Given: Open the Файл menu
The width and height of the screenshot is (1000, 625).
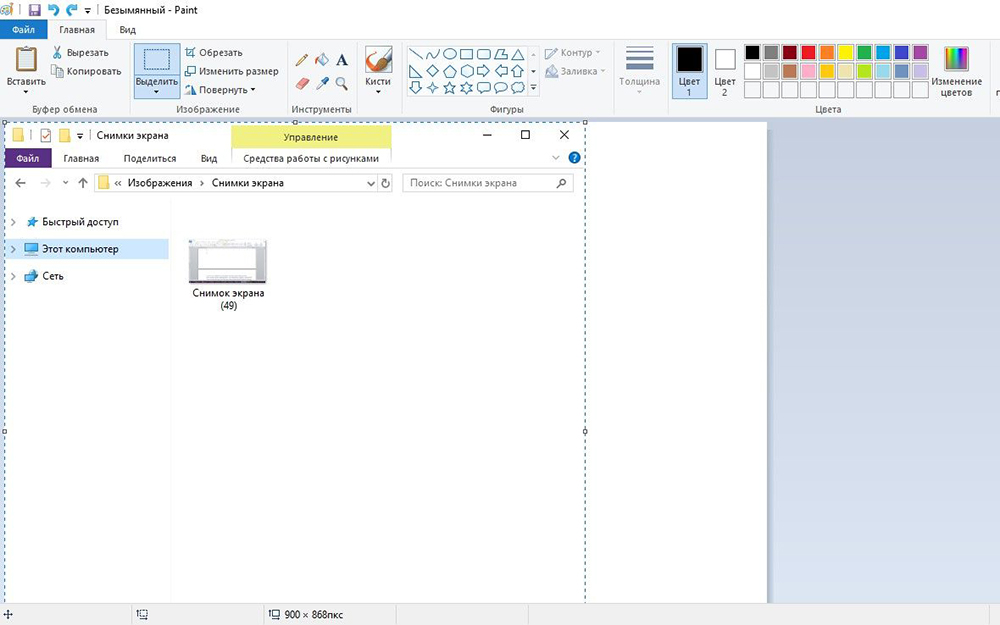Looking at the screenshot, I should pyautogui.click(x=24, y=30).
